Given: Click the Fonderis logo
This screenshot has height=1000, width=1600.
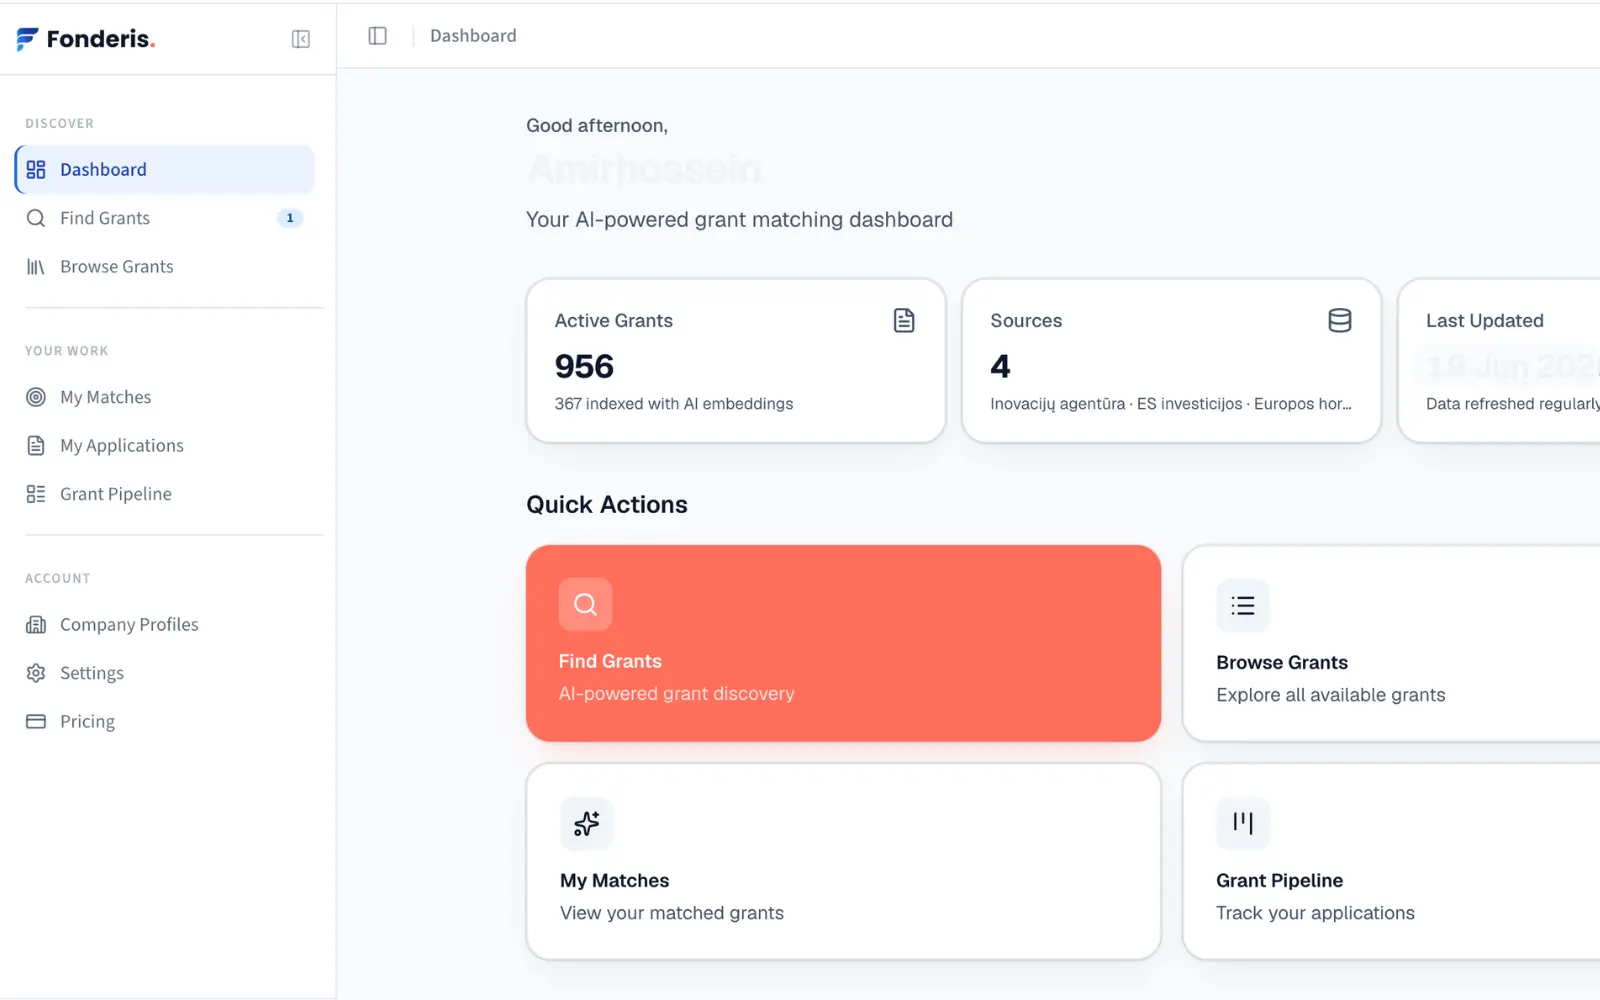Looking at the screenshot, I should 86,39.
